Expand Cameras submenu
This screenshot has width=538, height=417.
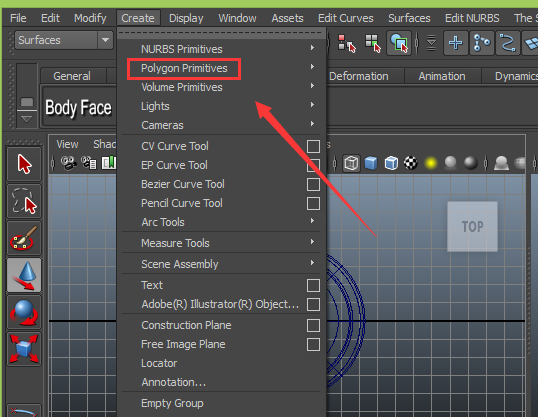click(221, 125)
